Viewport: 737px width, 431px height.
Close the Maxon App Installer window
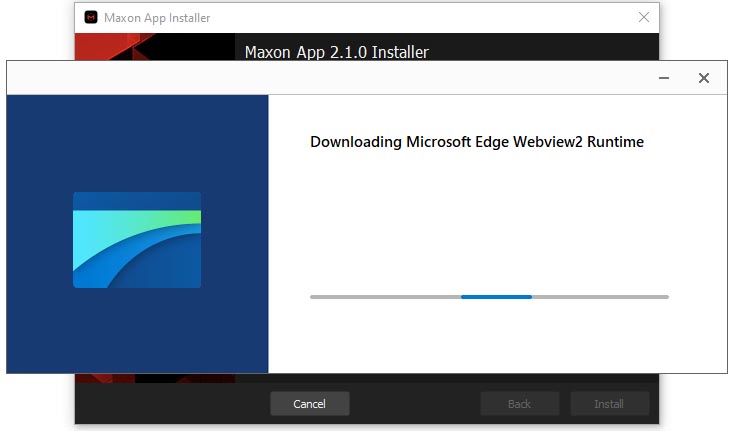click(643, 17)
